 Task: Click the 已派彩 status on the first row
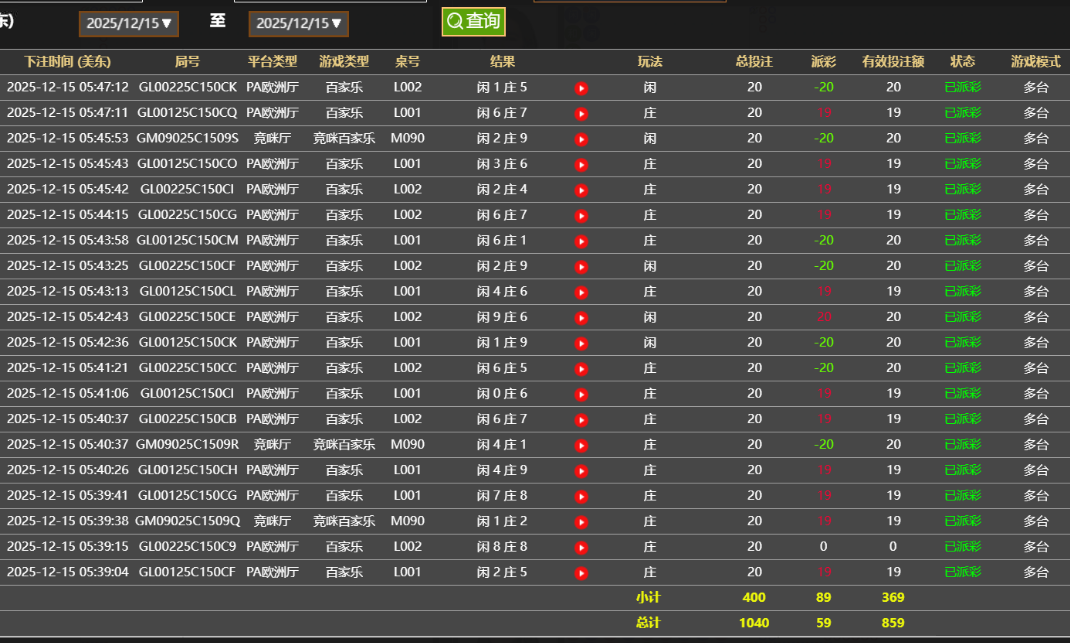coord(962,87)
